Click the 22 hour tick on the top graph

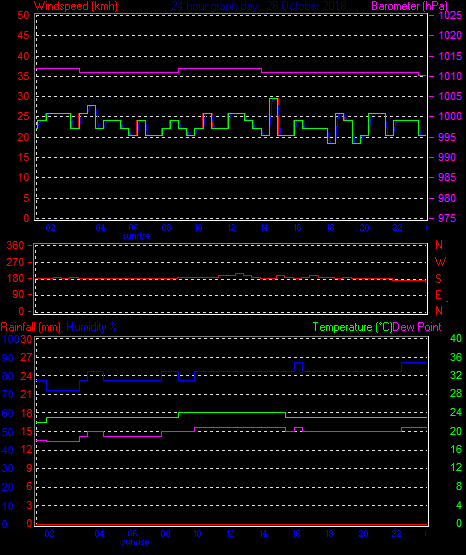[397, 228]
